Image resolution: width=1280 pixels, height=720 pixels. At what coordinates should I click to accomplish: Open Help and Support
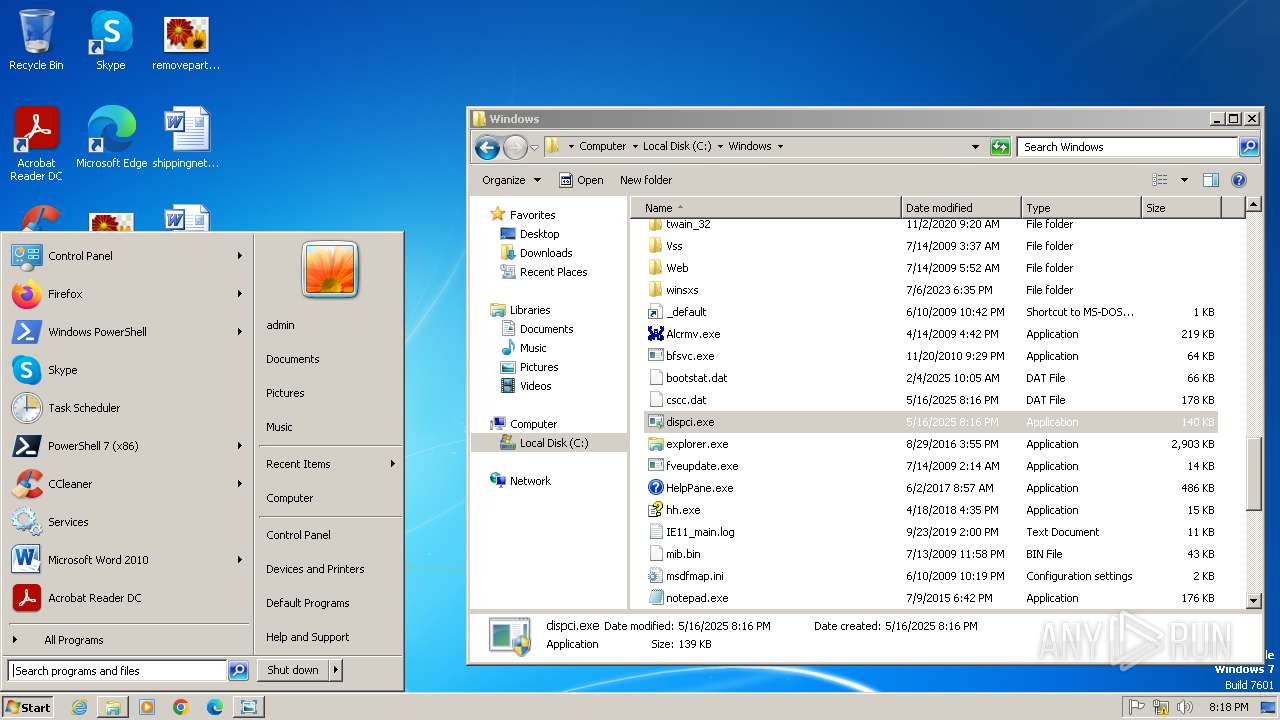click(308, 637)
